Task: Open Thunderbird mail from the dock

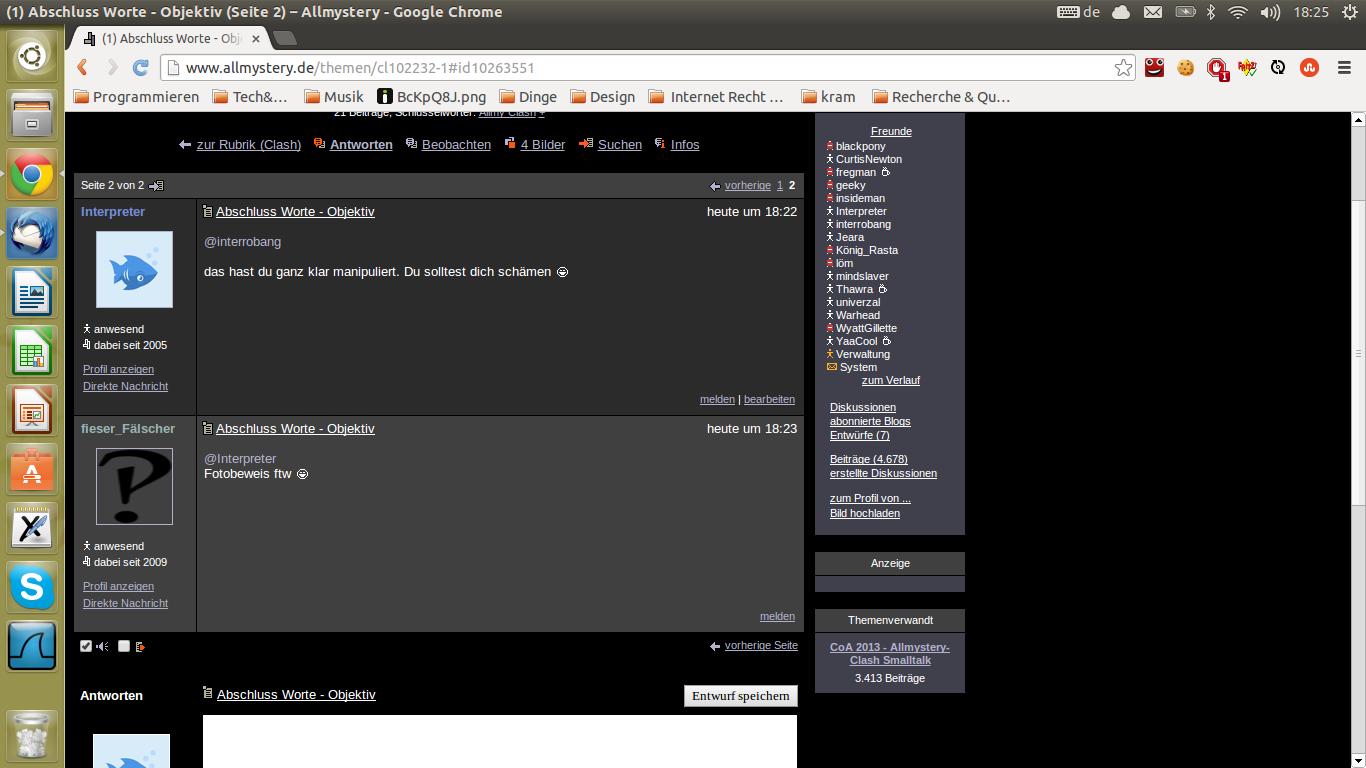Action: (x=32, y=236)
